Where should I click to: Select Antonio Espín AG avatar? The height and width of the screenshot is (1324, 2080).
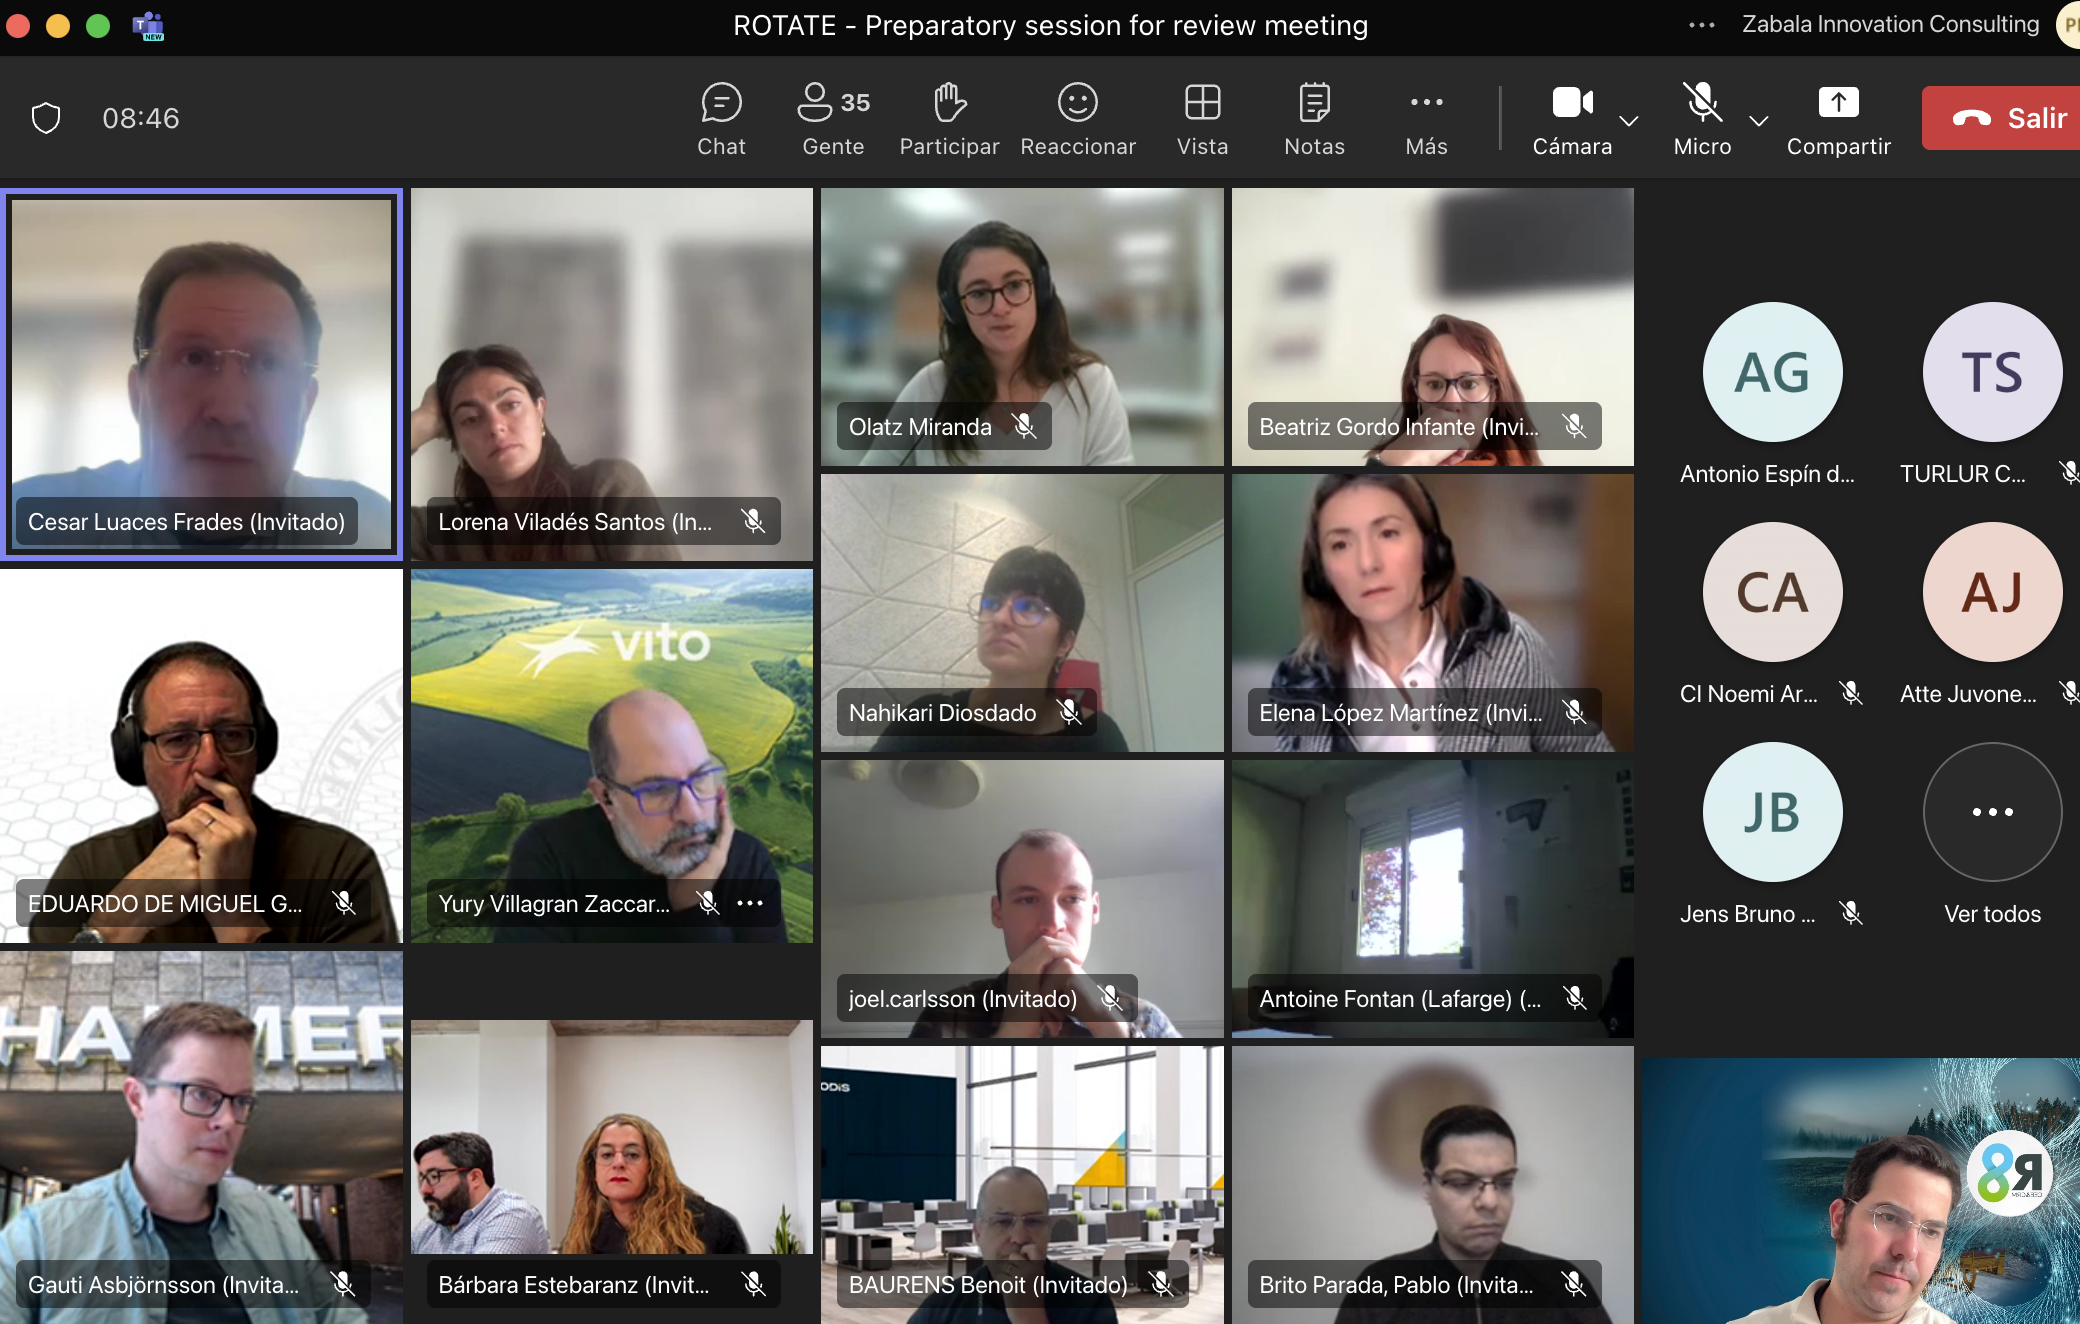click(1772, 372)
